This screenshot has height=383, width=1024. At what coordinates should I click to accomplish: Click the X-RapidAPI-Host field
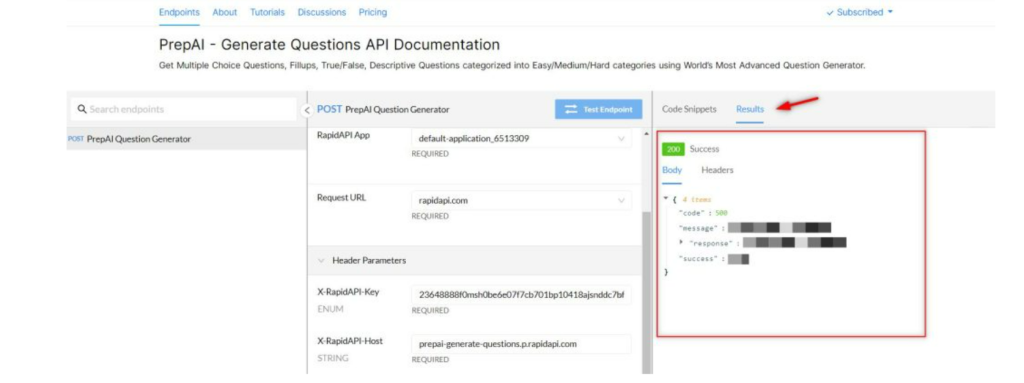pyautogui.click(x=521, y=343)
